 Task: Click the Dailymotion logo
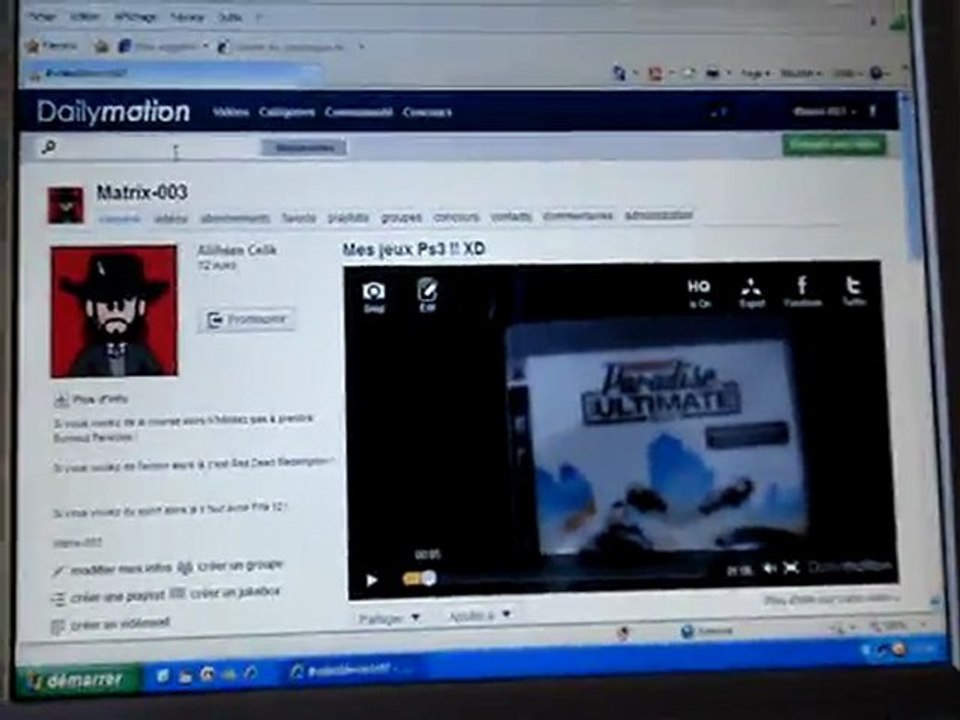[113, 112]
